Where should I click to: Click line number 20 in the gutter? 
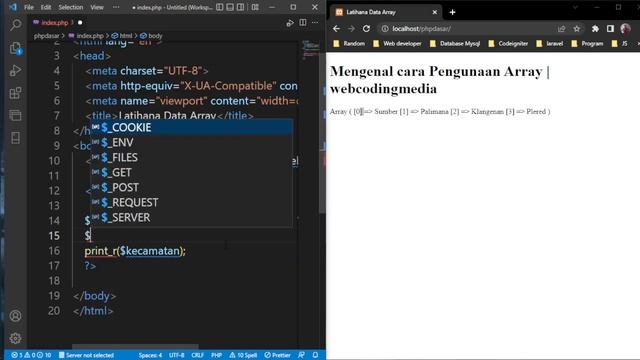point(54,311)
